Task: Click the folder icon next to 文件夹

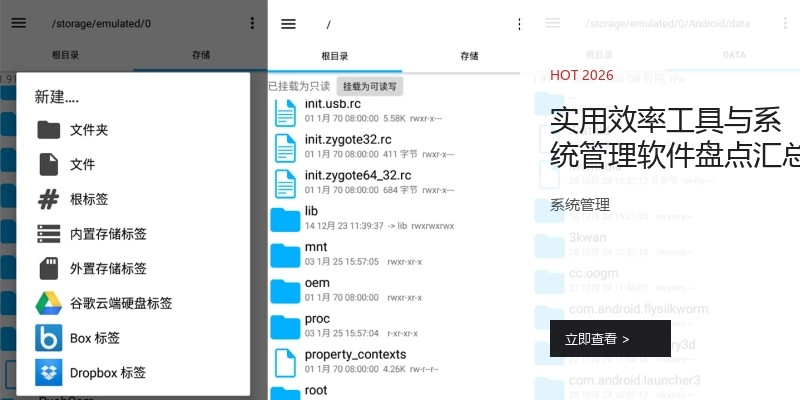Action: point(48,130)
